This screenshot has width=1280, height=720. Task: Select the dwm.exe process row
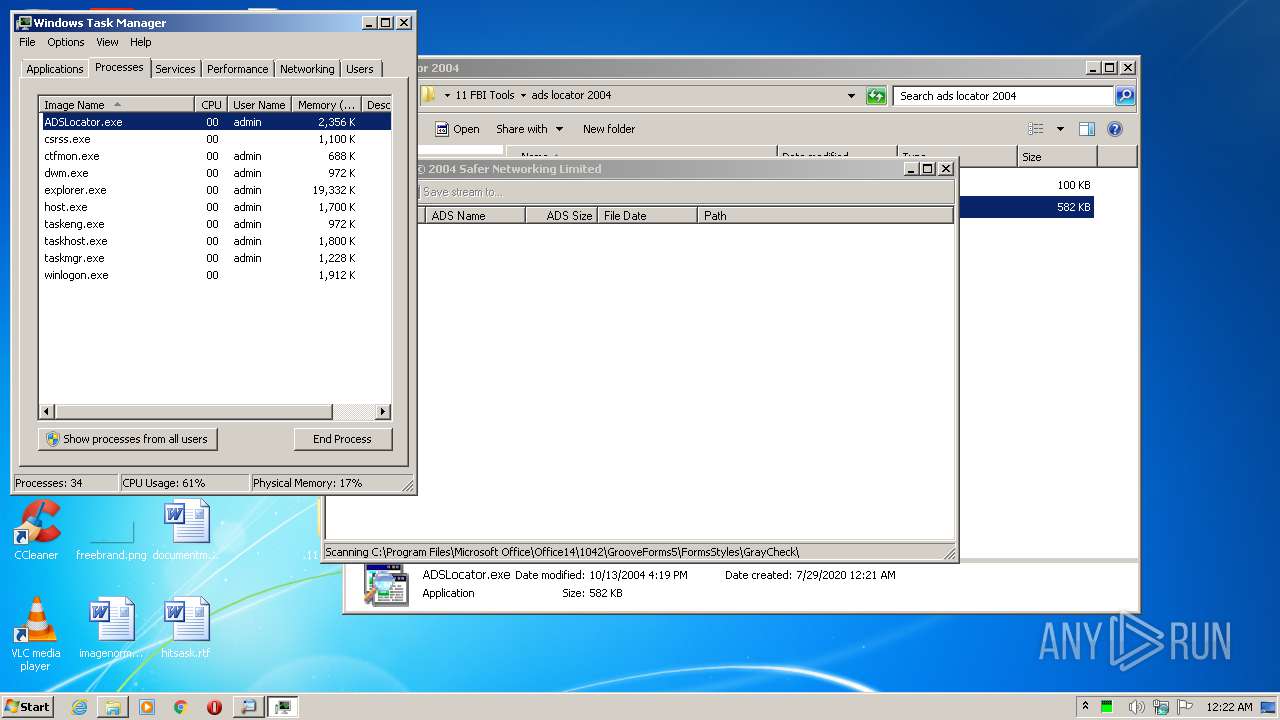coord(216,173)
